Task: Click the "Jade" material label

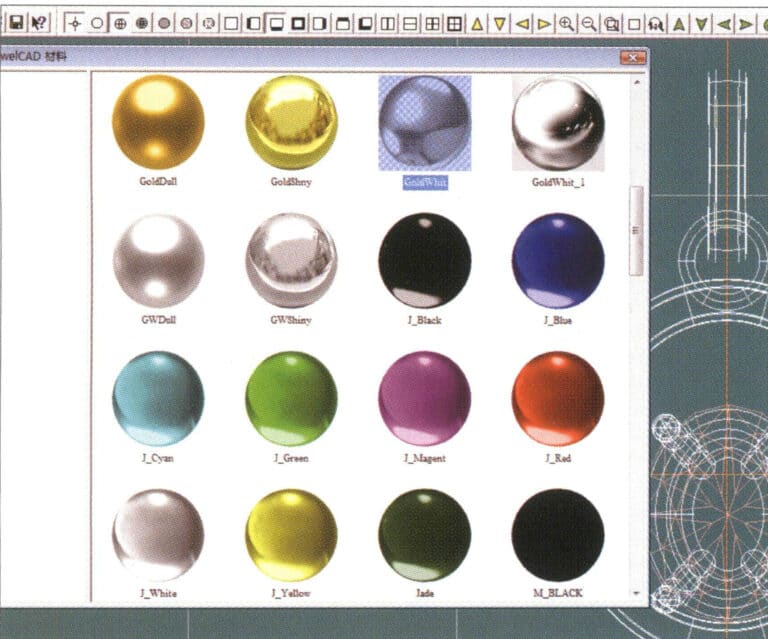Action: pos(425,593)
